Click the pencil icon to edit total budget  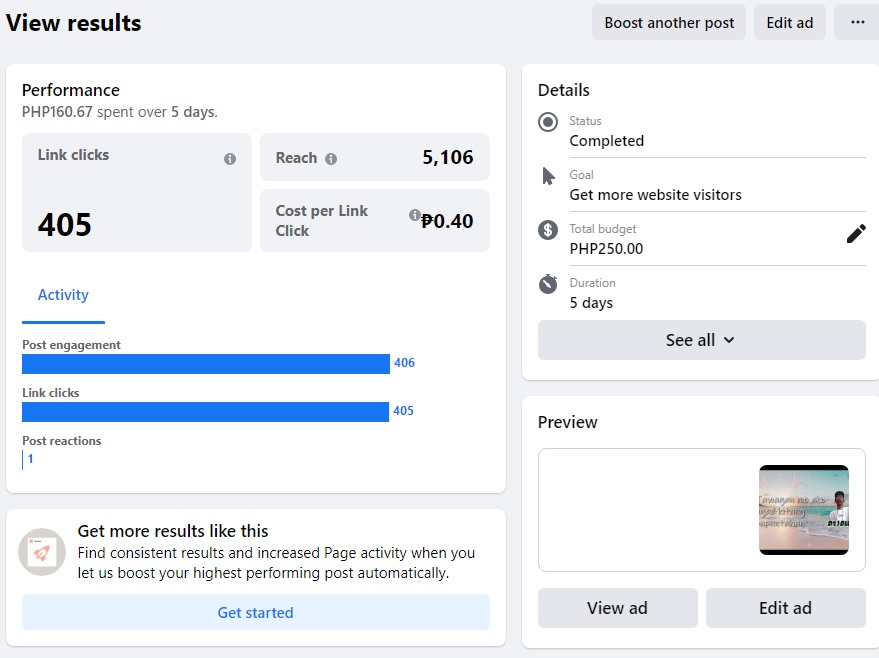pyautogui.click(x=856, y=234)
